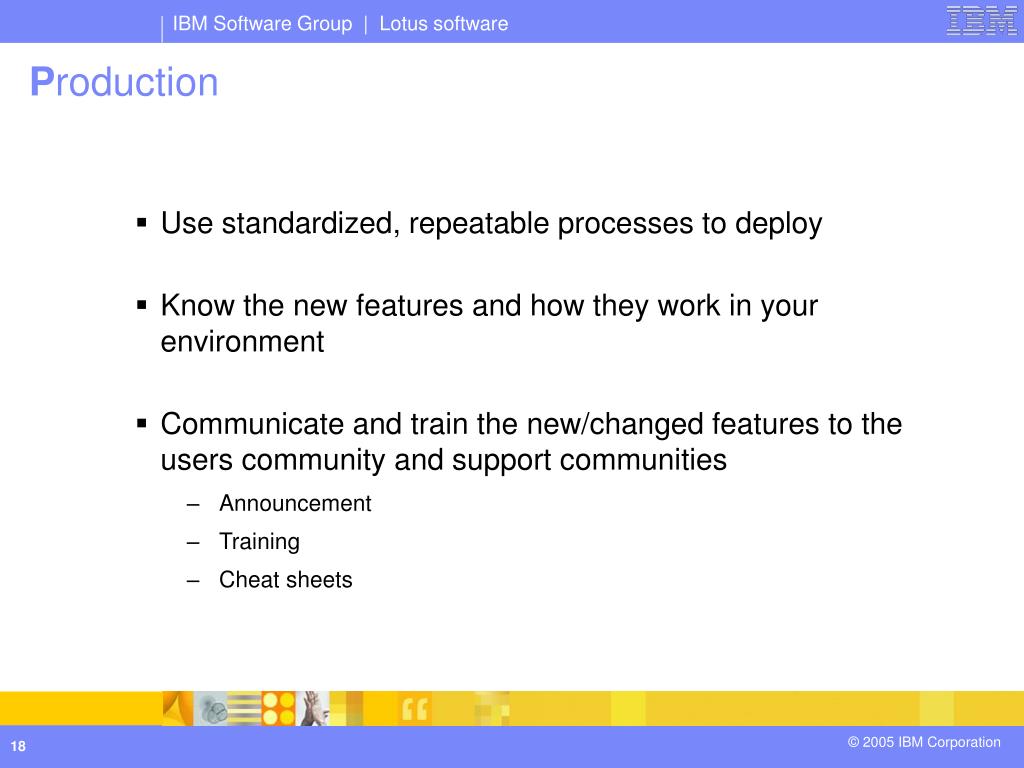Select 'IBM Software Group' header text
Image resolution: width=1024 pixels, height=768 pixels.
click(x=262, y=24)
